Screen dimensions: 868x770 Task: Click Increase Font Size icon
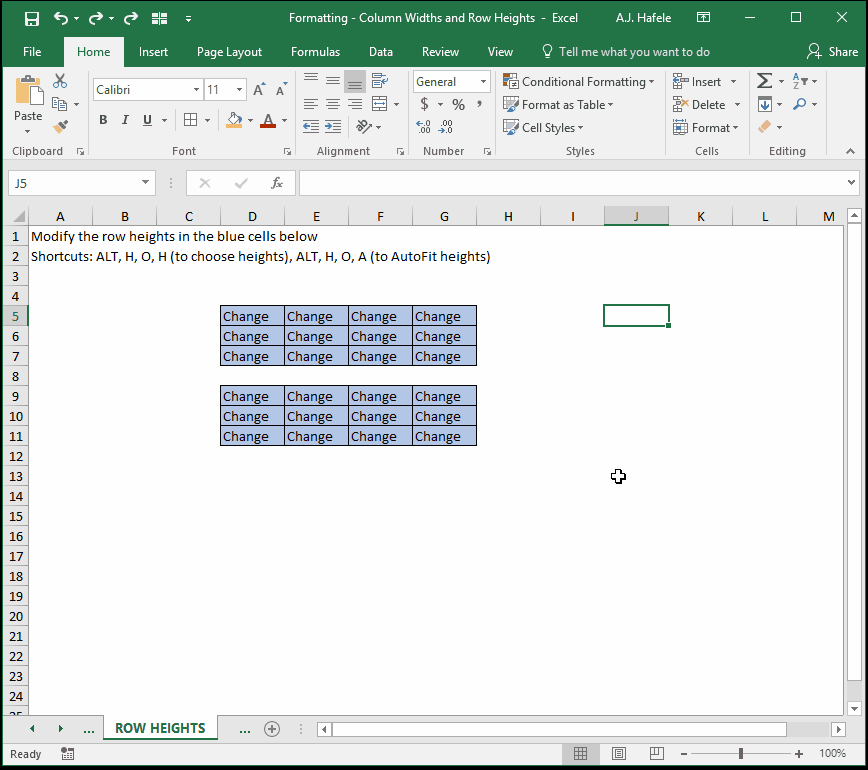tap(259, 90)
